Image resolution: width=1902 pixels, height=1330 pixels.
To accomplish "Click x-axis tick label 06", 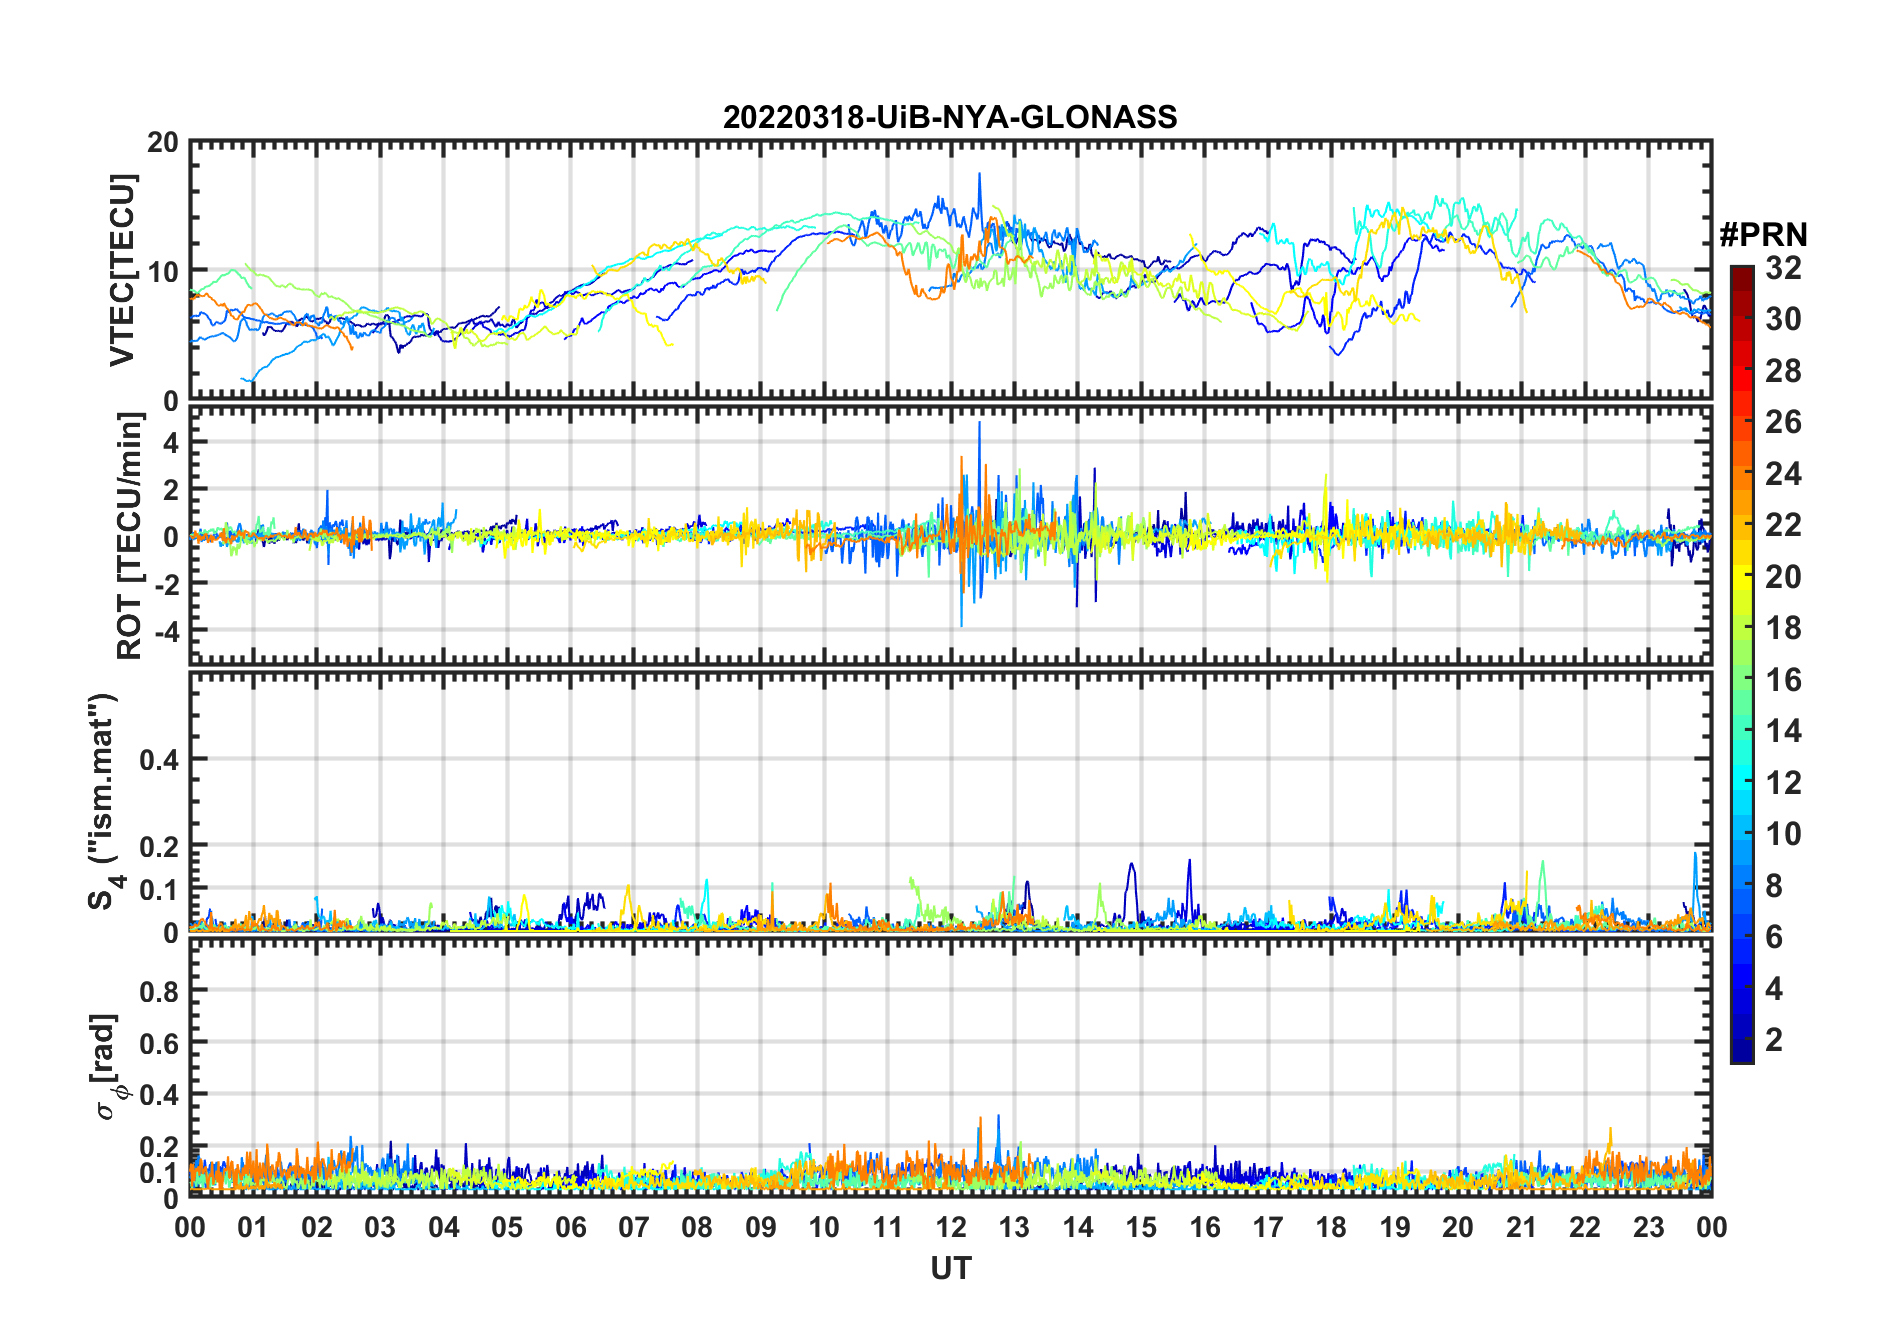I will point(570,1227).
